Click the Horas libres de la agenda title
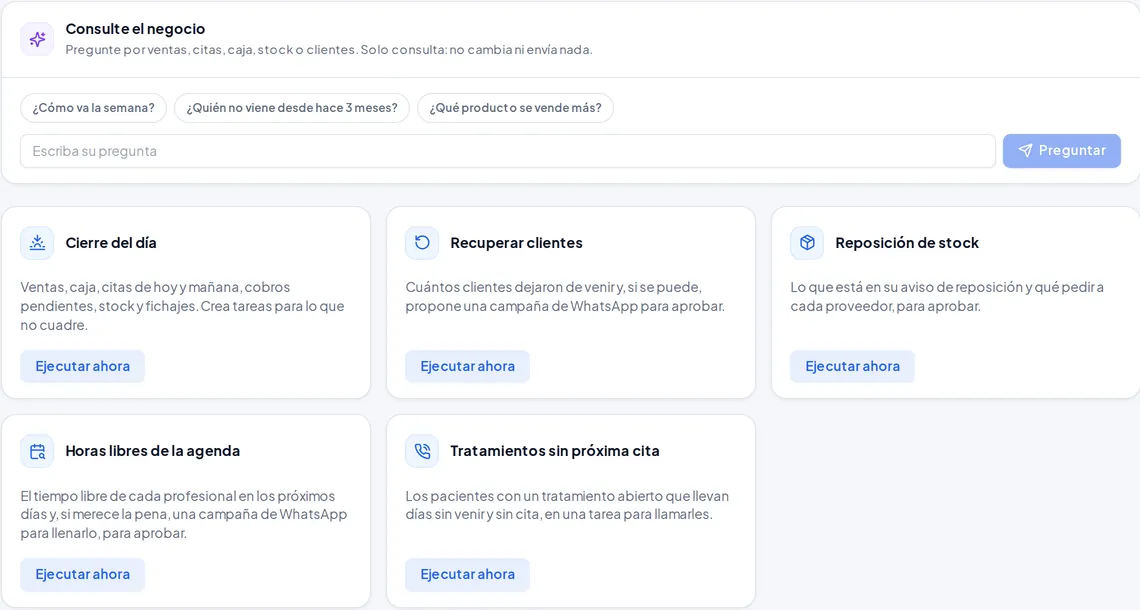 point(153,451)
